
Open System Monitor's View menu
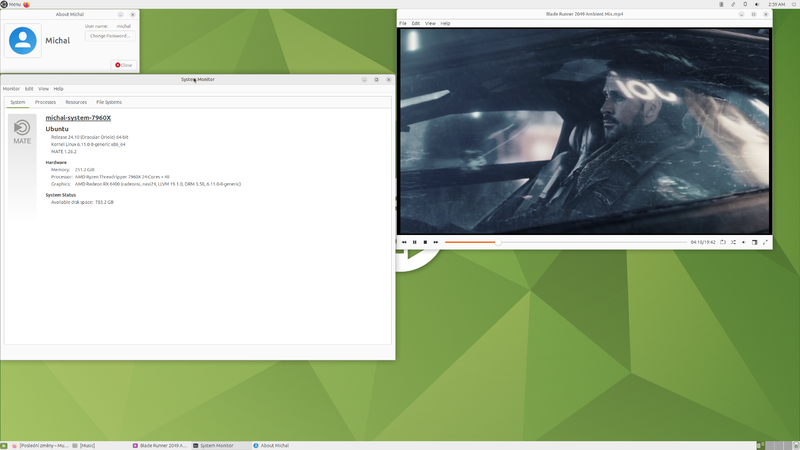click(x=43, y=89)
